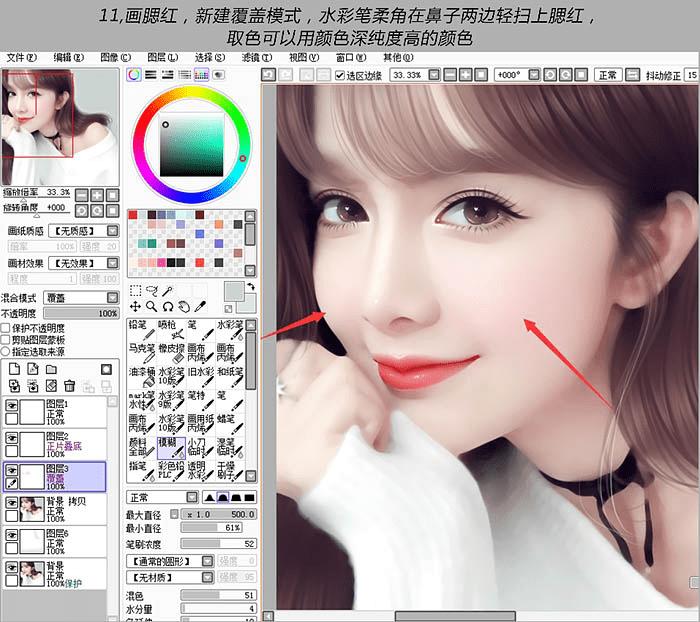Open the 混合模式 dropdown showing 覆盖

81,297
